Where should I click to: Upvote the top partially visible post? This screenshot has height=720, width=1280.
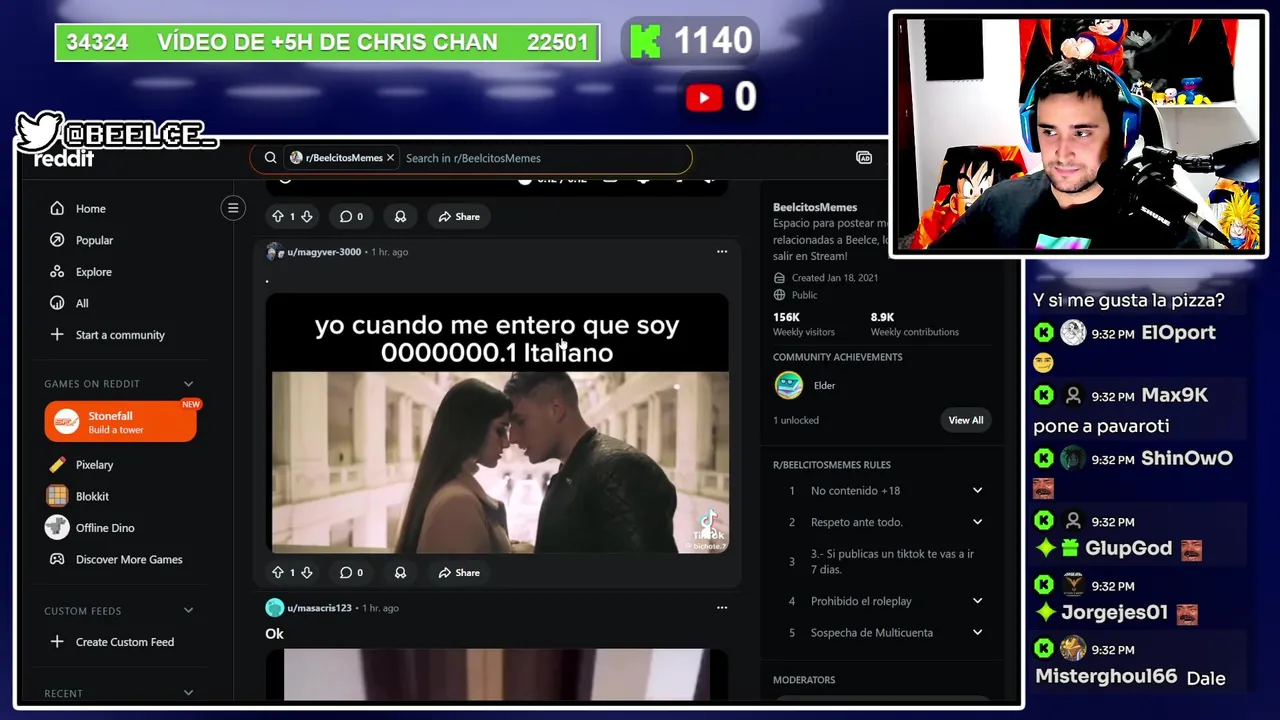pos(278,216)
